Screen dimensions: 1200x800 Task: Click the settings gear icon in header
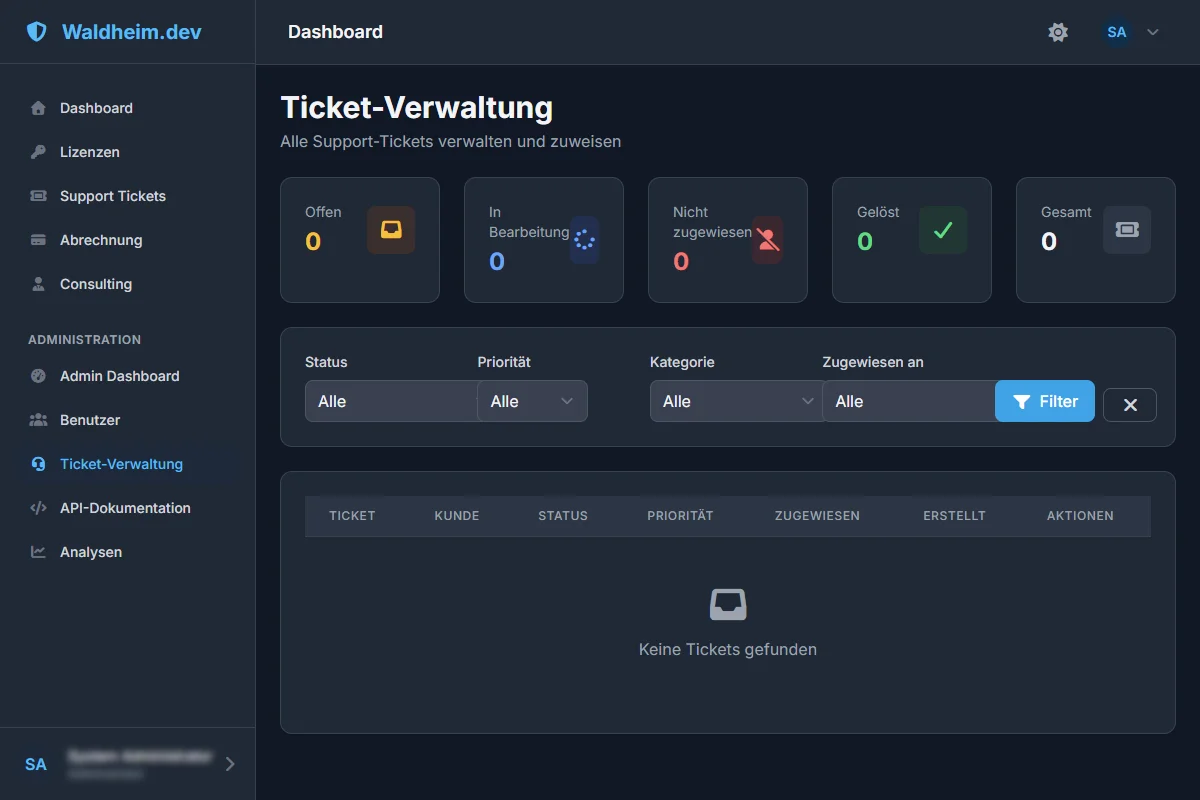tap(1058, 32)
